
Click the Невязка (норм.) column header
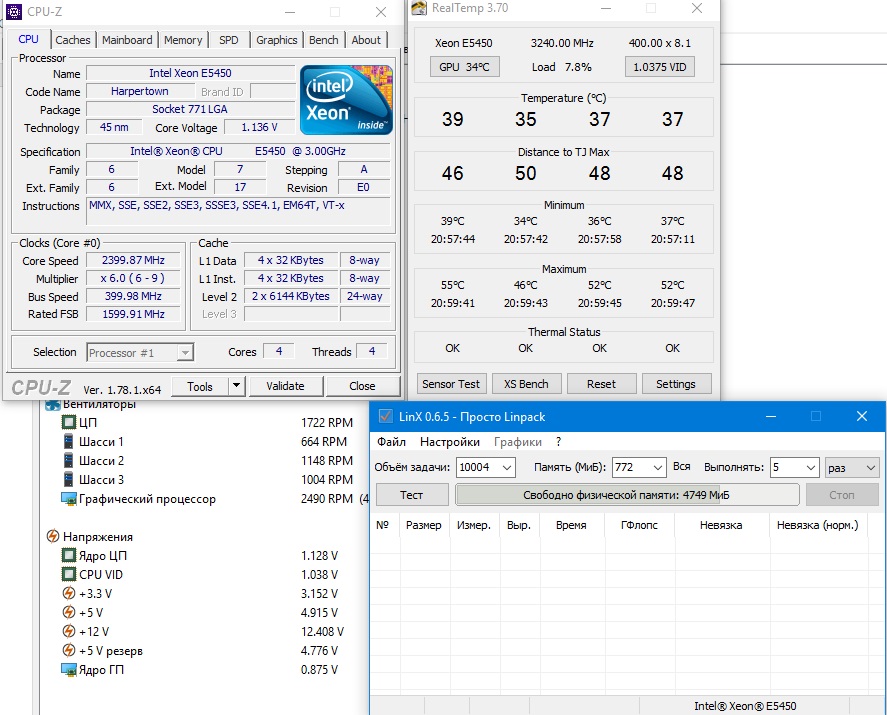coord(817,525)
